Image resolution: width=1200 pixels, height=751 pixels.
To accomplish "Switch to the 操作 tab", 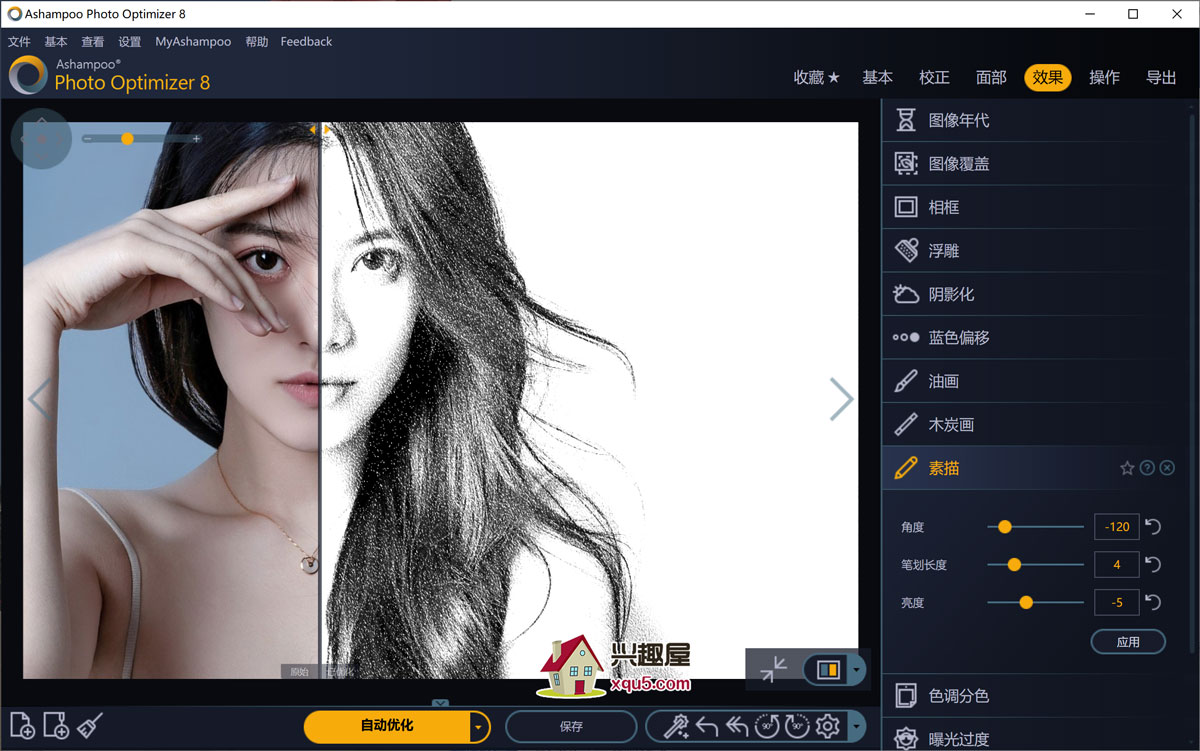I will tap(1104, 77).
